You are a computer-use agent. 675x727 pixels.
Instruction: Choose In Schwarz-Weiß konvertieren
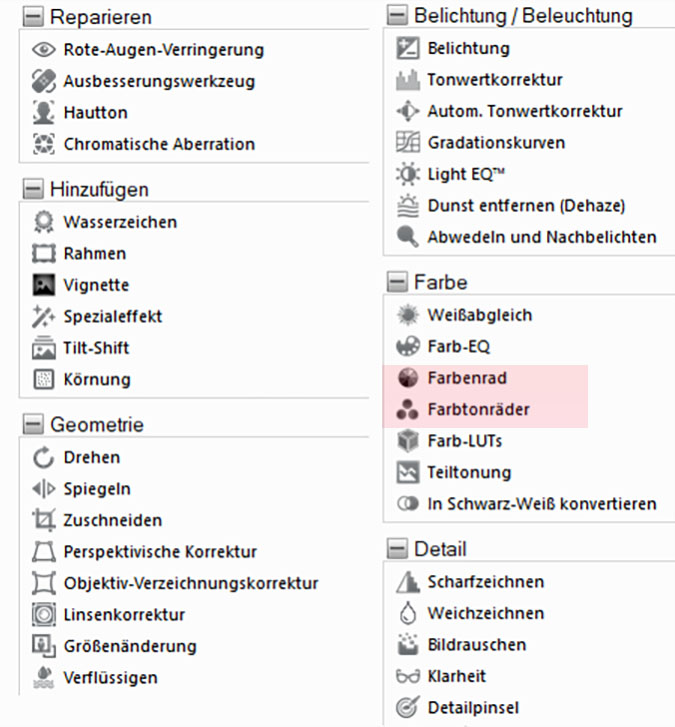tap(541, 504)
